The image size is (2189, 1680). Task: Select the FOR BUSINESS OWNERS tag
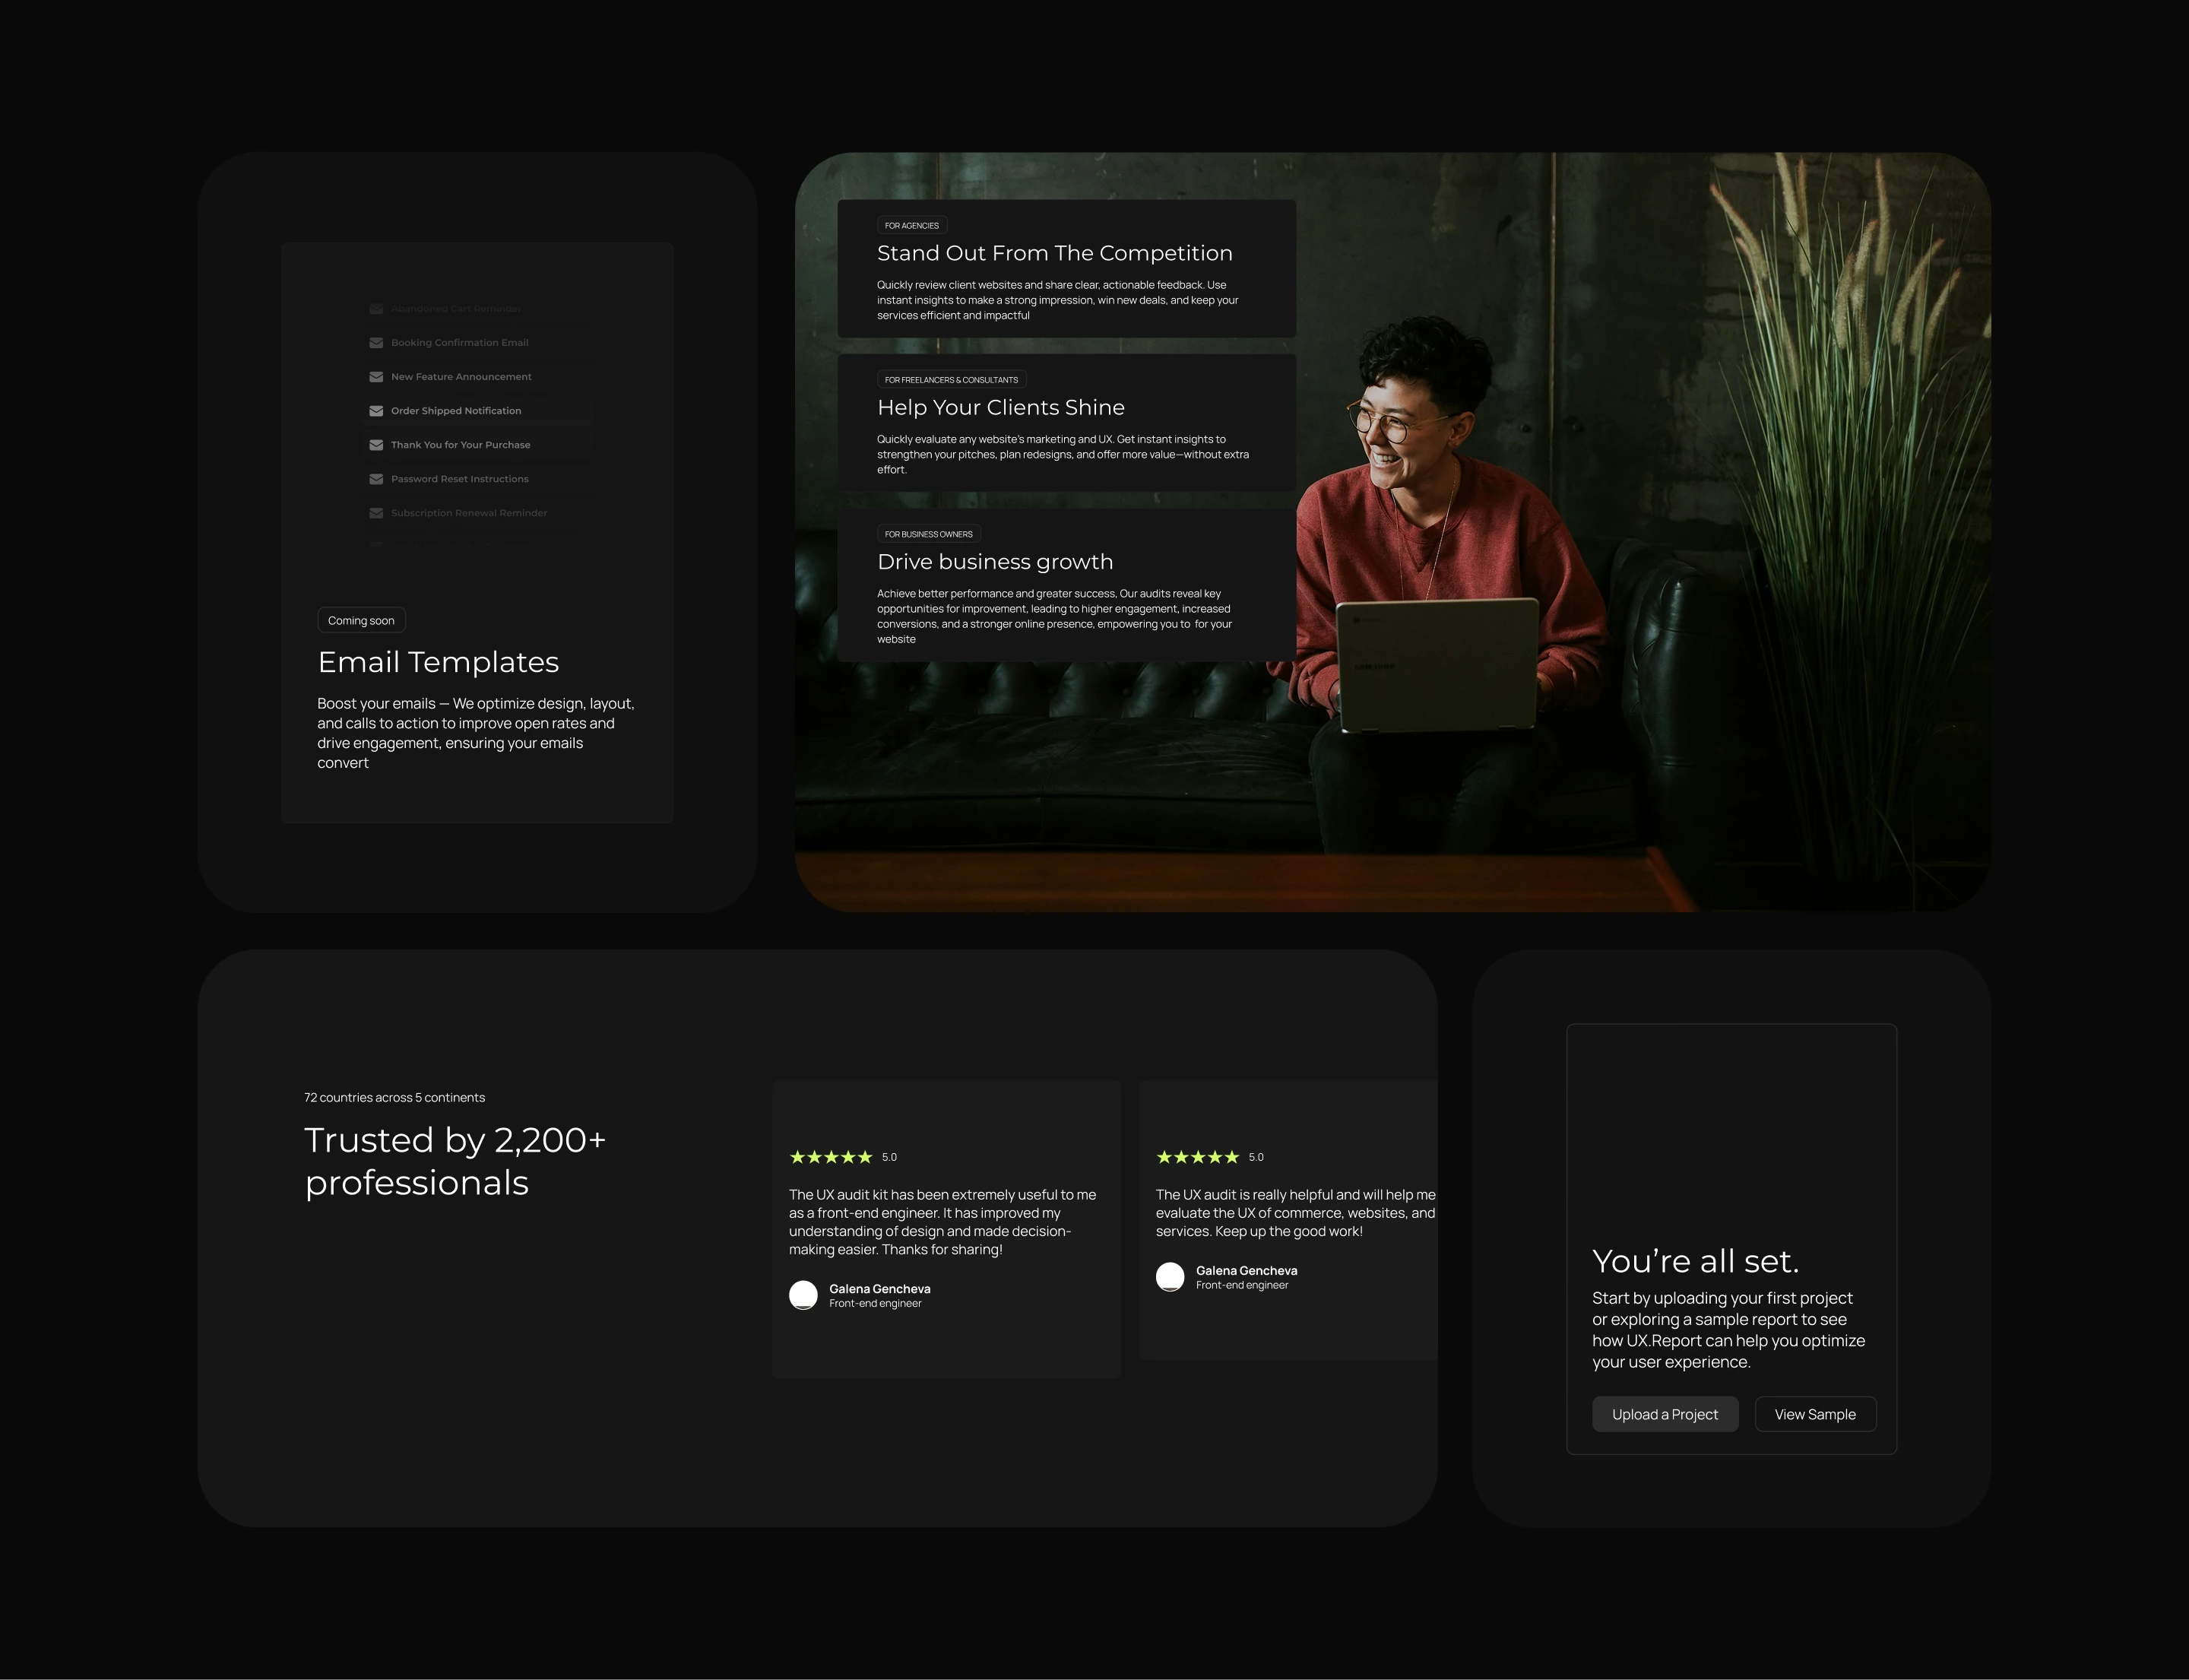point(928,534)
